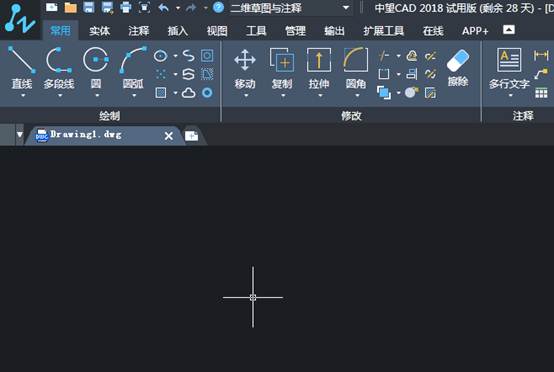Screen dimensions: 554x372
Task: Select the 圆弧 (Arc) tool
Action: 133,67
